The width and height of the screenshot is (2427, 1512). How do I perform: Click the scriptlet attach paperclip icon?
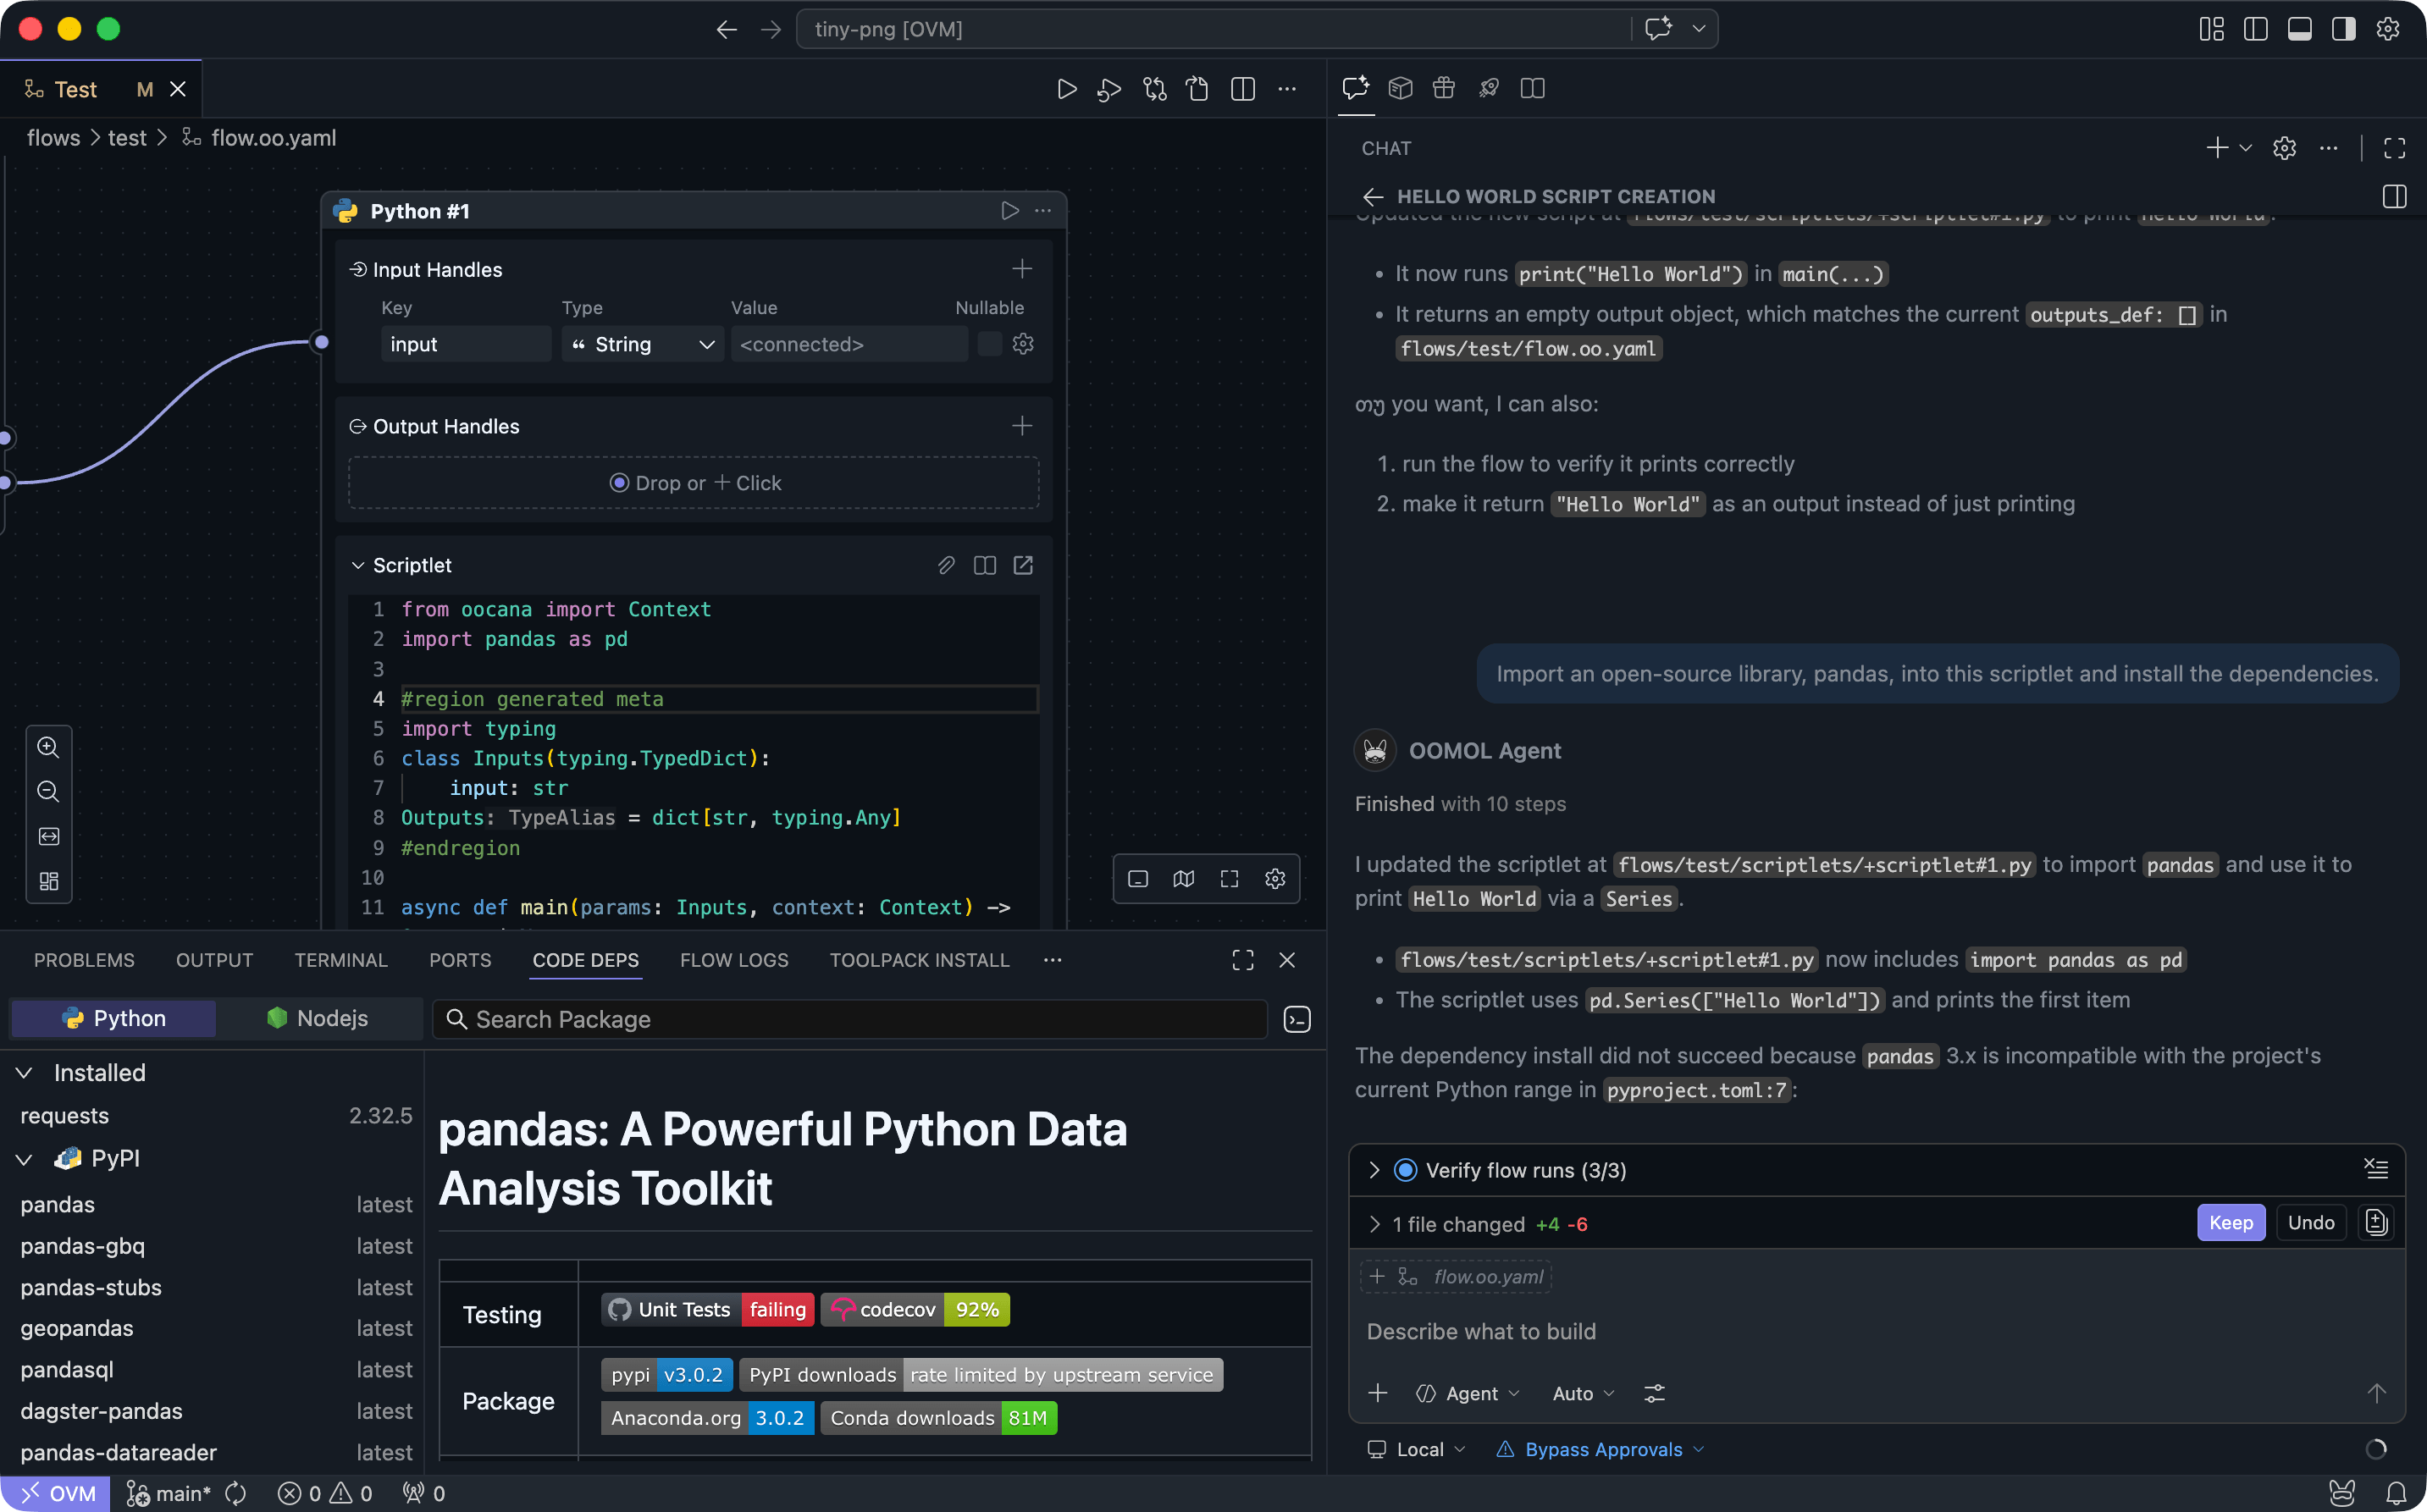pos(946,565)
